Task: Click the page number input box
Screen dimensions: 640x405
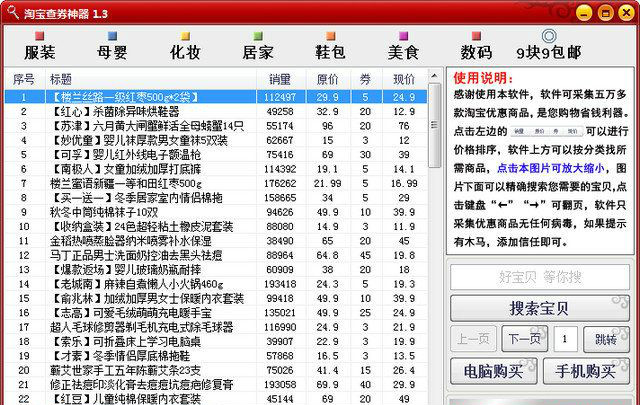Action: (x=565, y=339)
